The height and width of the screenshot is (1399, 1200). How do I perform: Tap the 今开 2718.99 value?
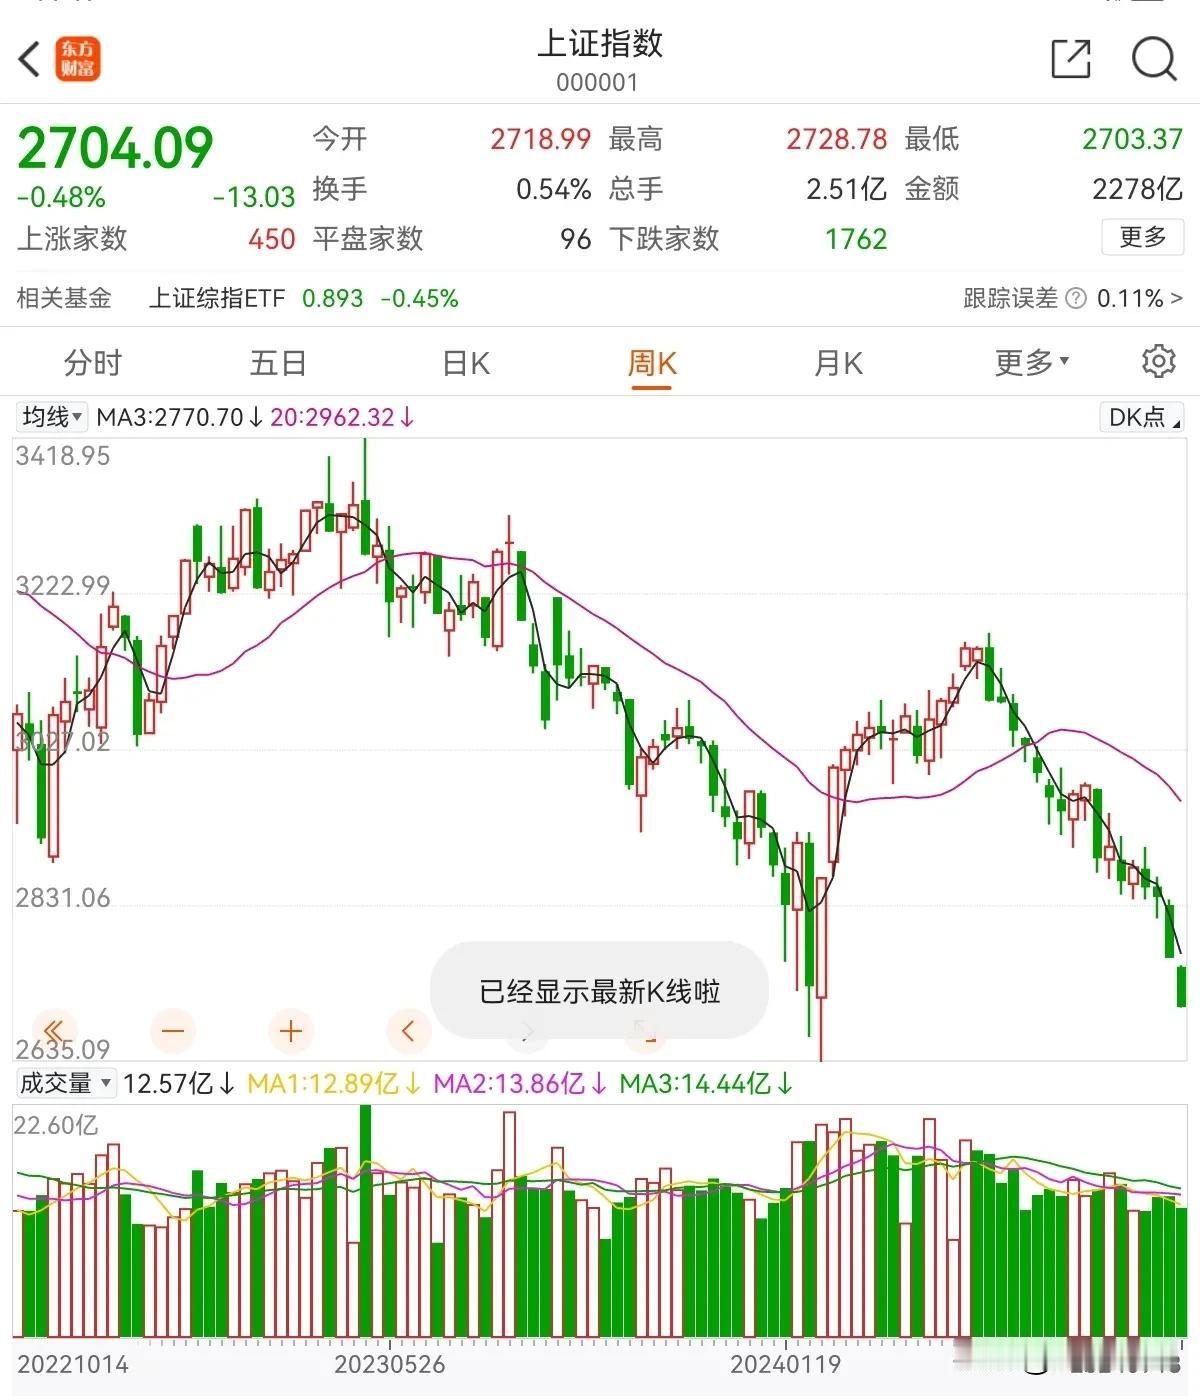click(x=540, y=139)
